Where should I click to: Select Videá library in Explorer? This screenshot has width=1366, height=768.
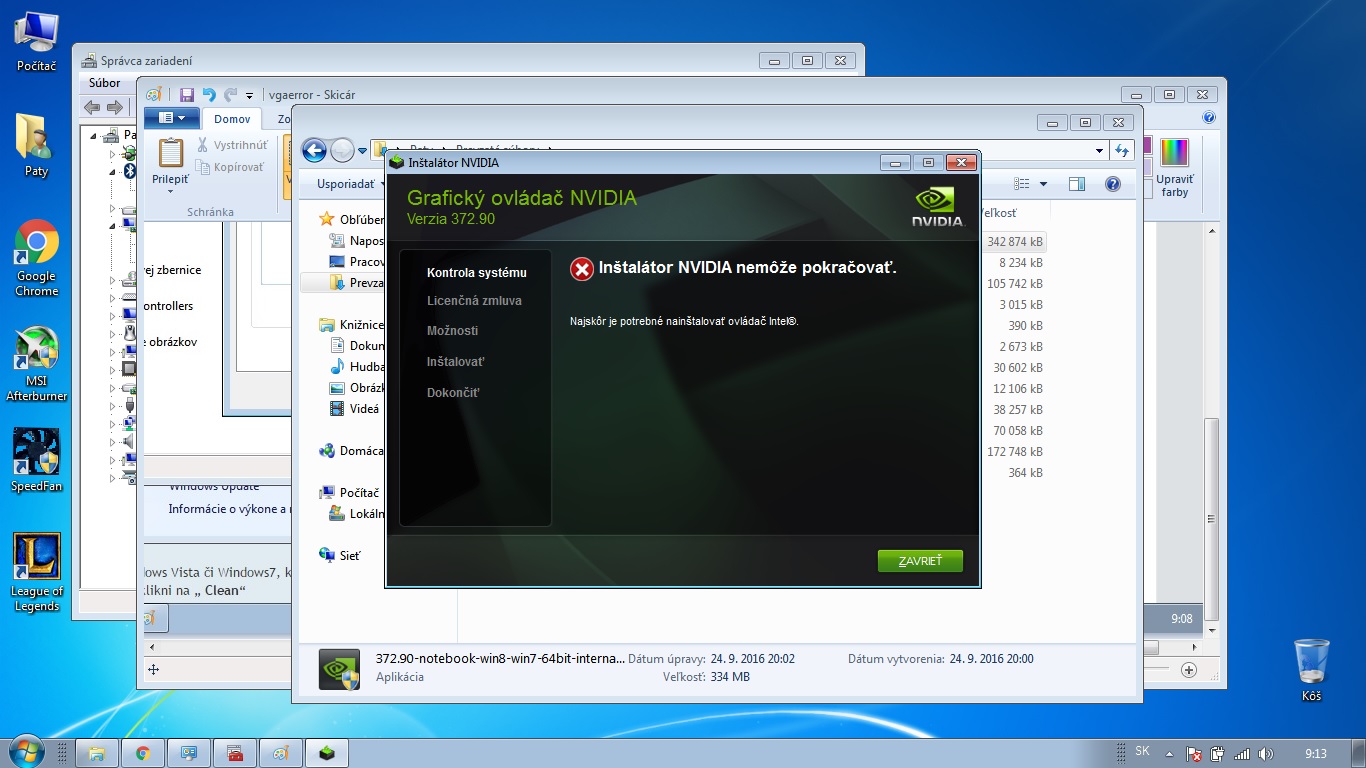pos(356,408)
